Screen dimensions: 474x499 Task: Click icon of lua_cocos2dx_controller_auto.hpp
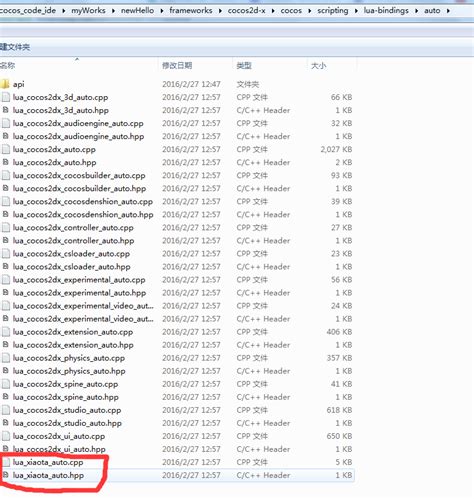click(6, 240)
